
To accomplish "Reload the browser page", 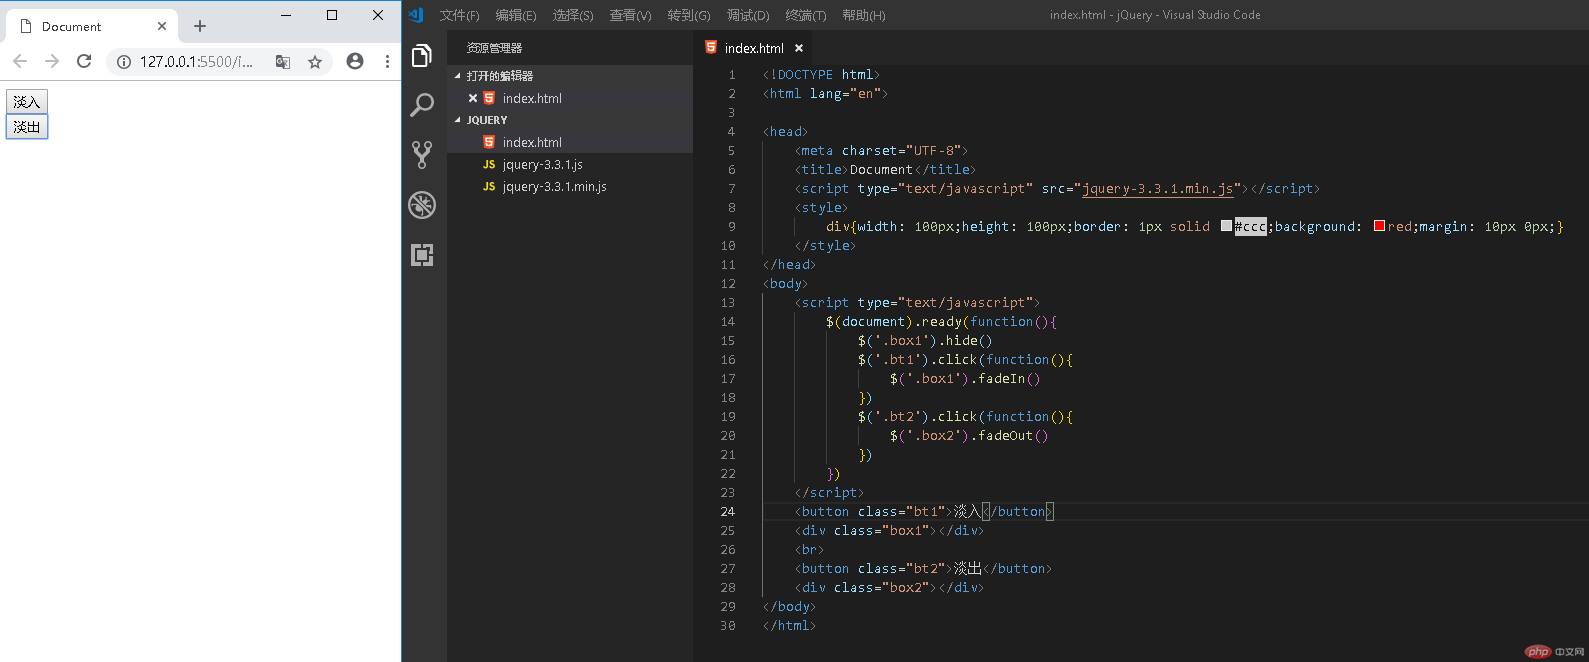I will coord(84,61).
